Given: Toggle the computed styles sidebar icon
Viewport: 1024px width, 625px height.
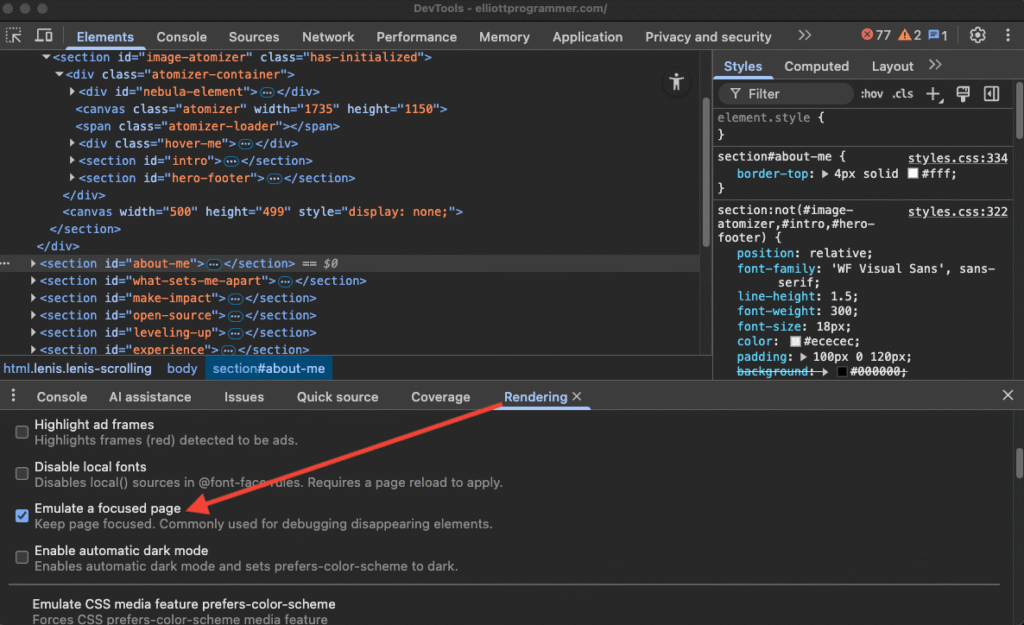Looking at the screenshot, I should [991, 94].
